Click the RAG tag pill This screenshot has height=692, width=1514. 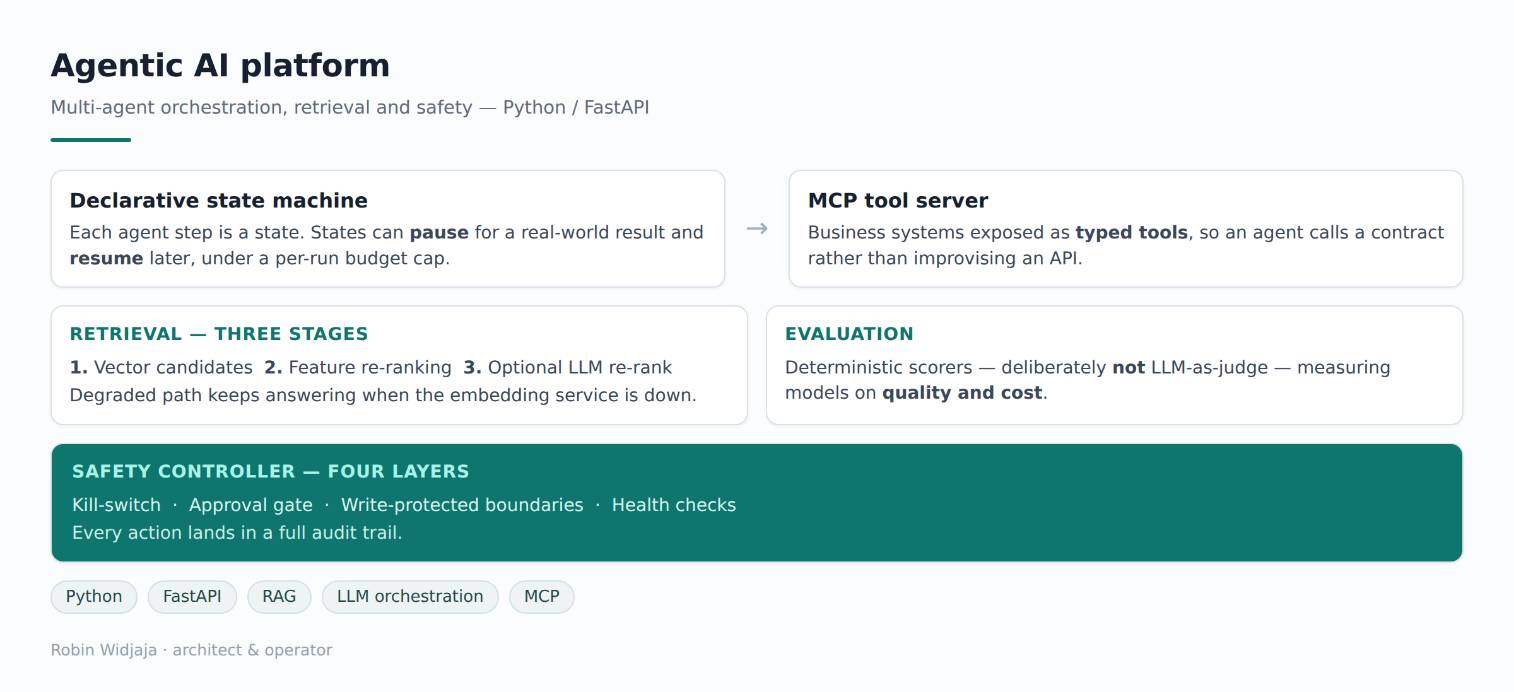pos(279,597)
